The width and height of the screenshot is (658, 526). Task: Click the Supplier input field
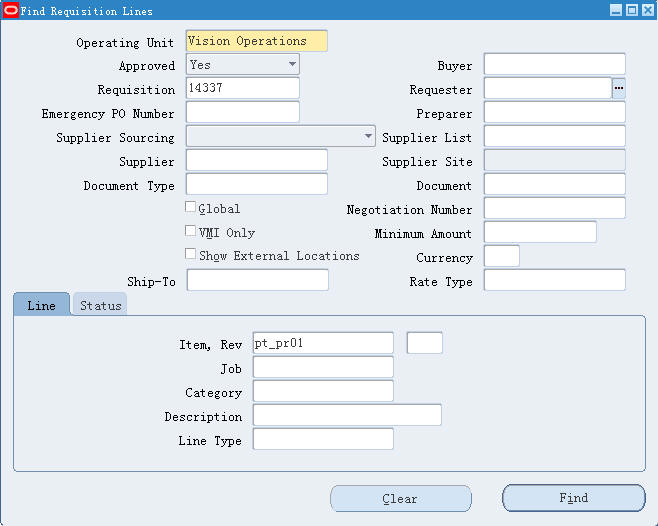257,160
